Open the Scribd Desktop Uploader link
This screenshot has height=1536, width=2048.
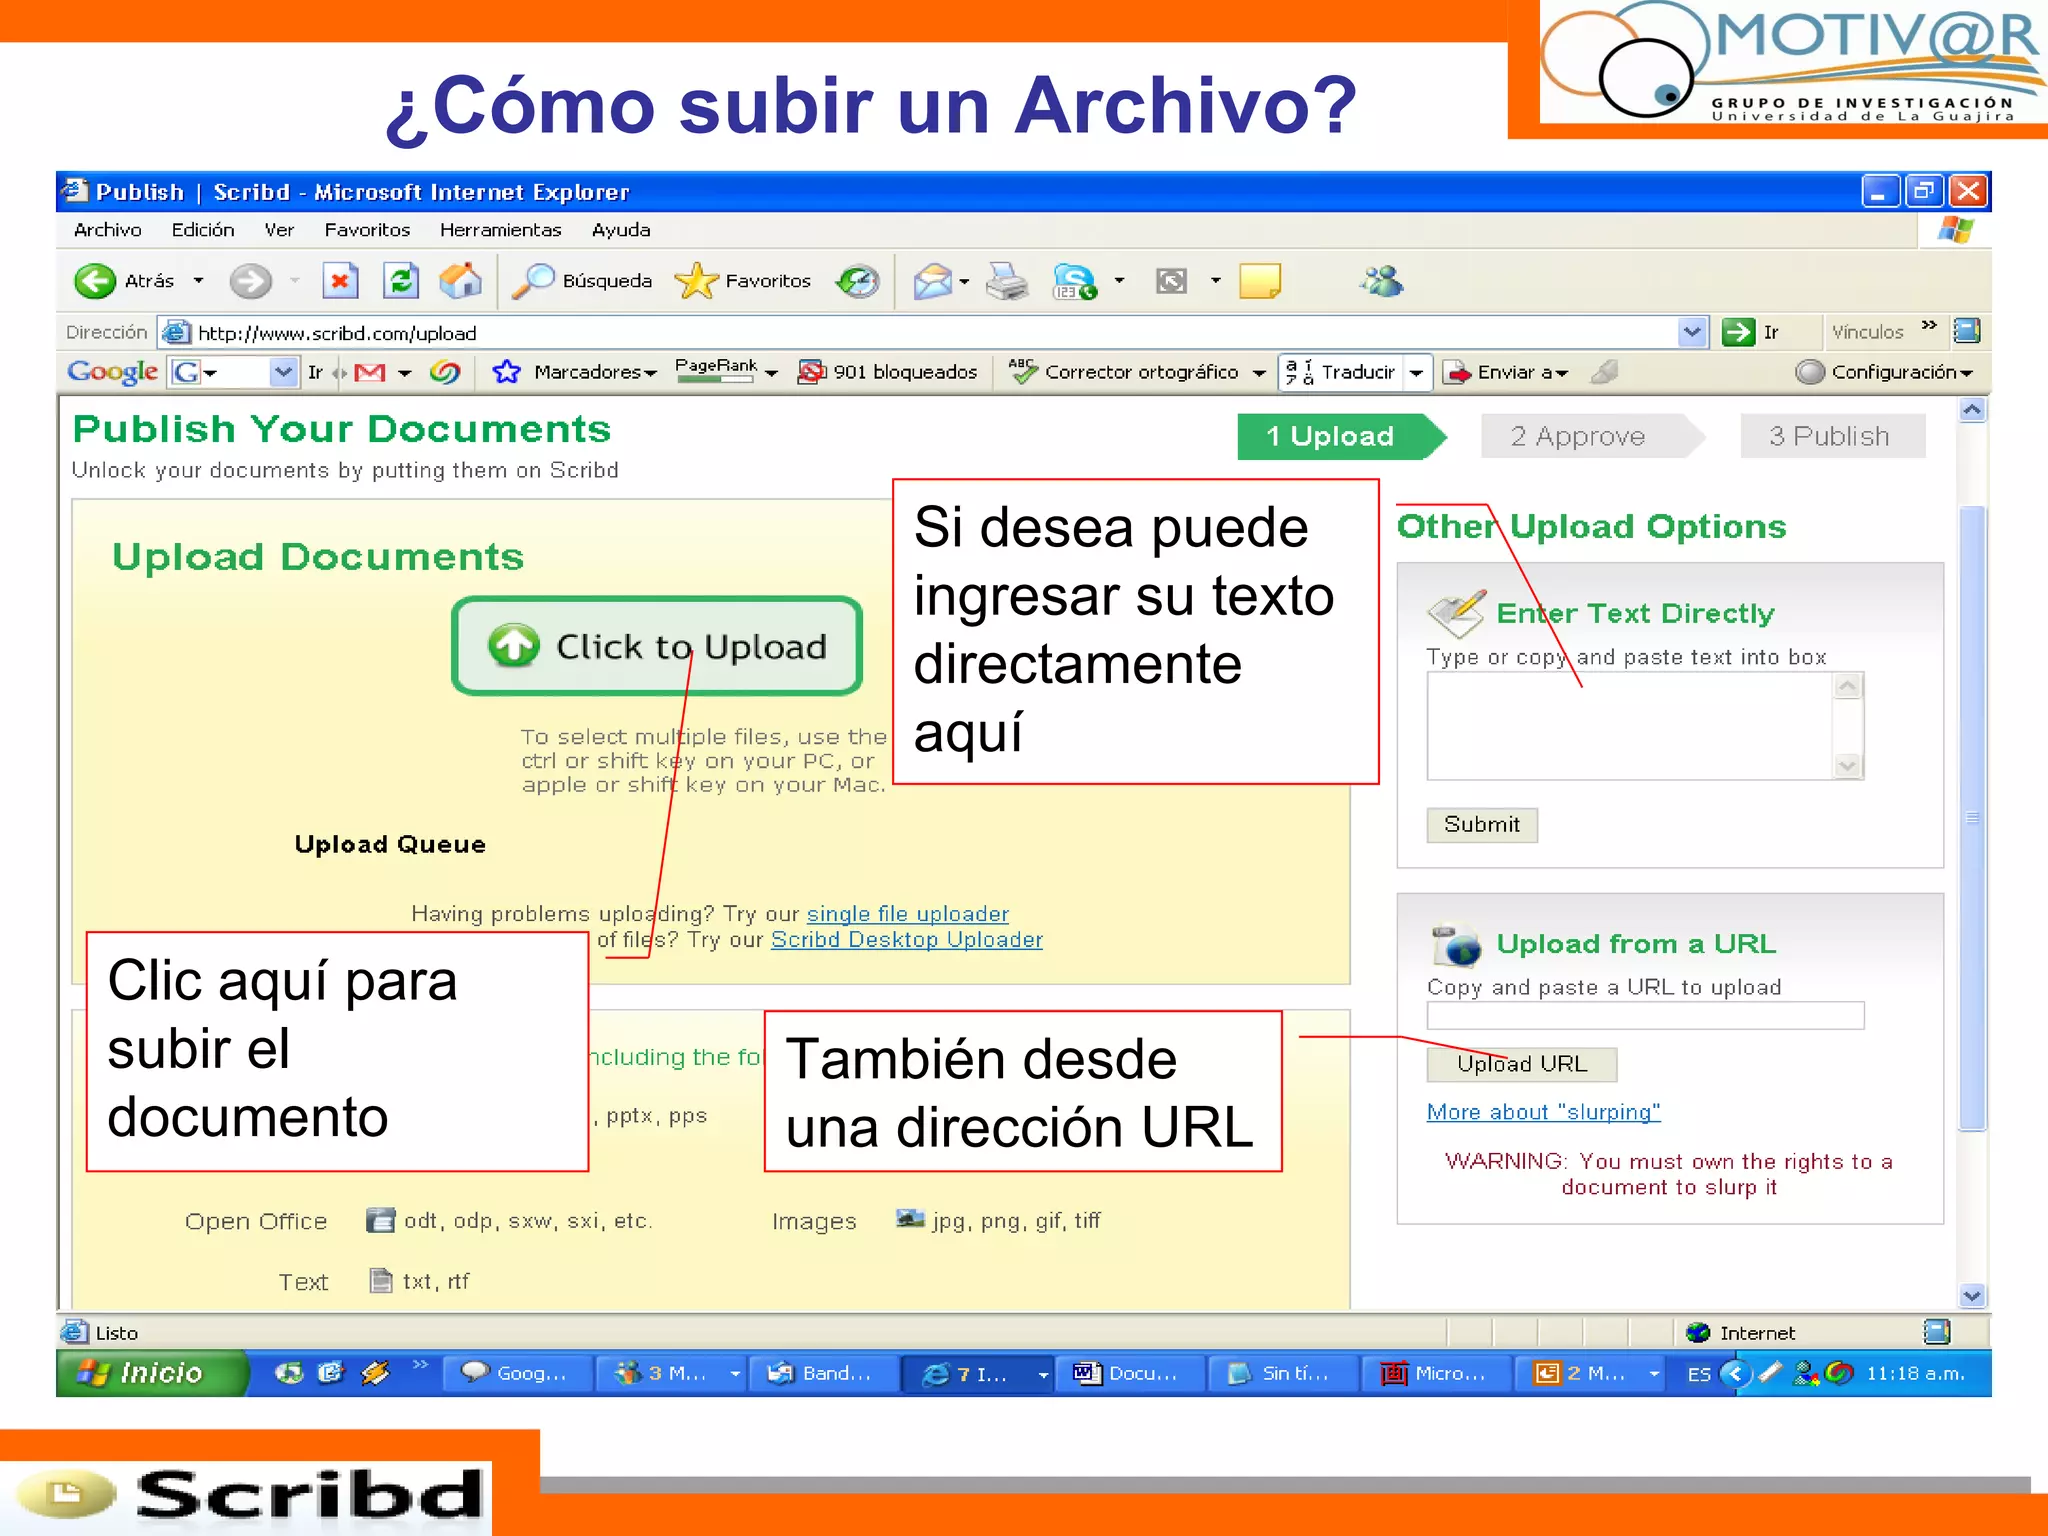point(907,940)
